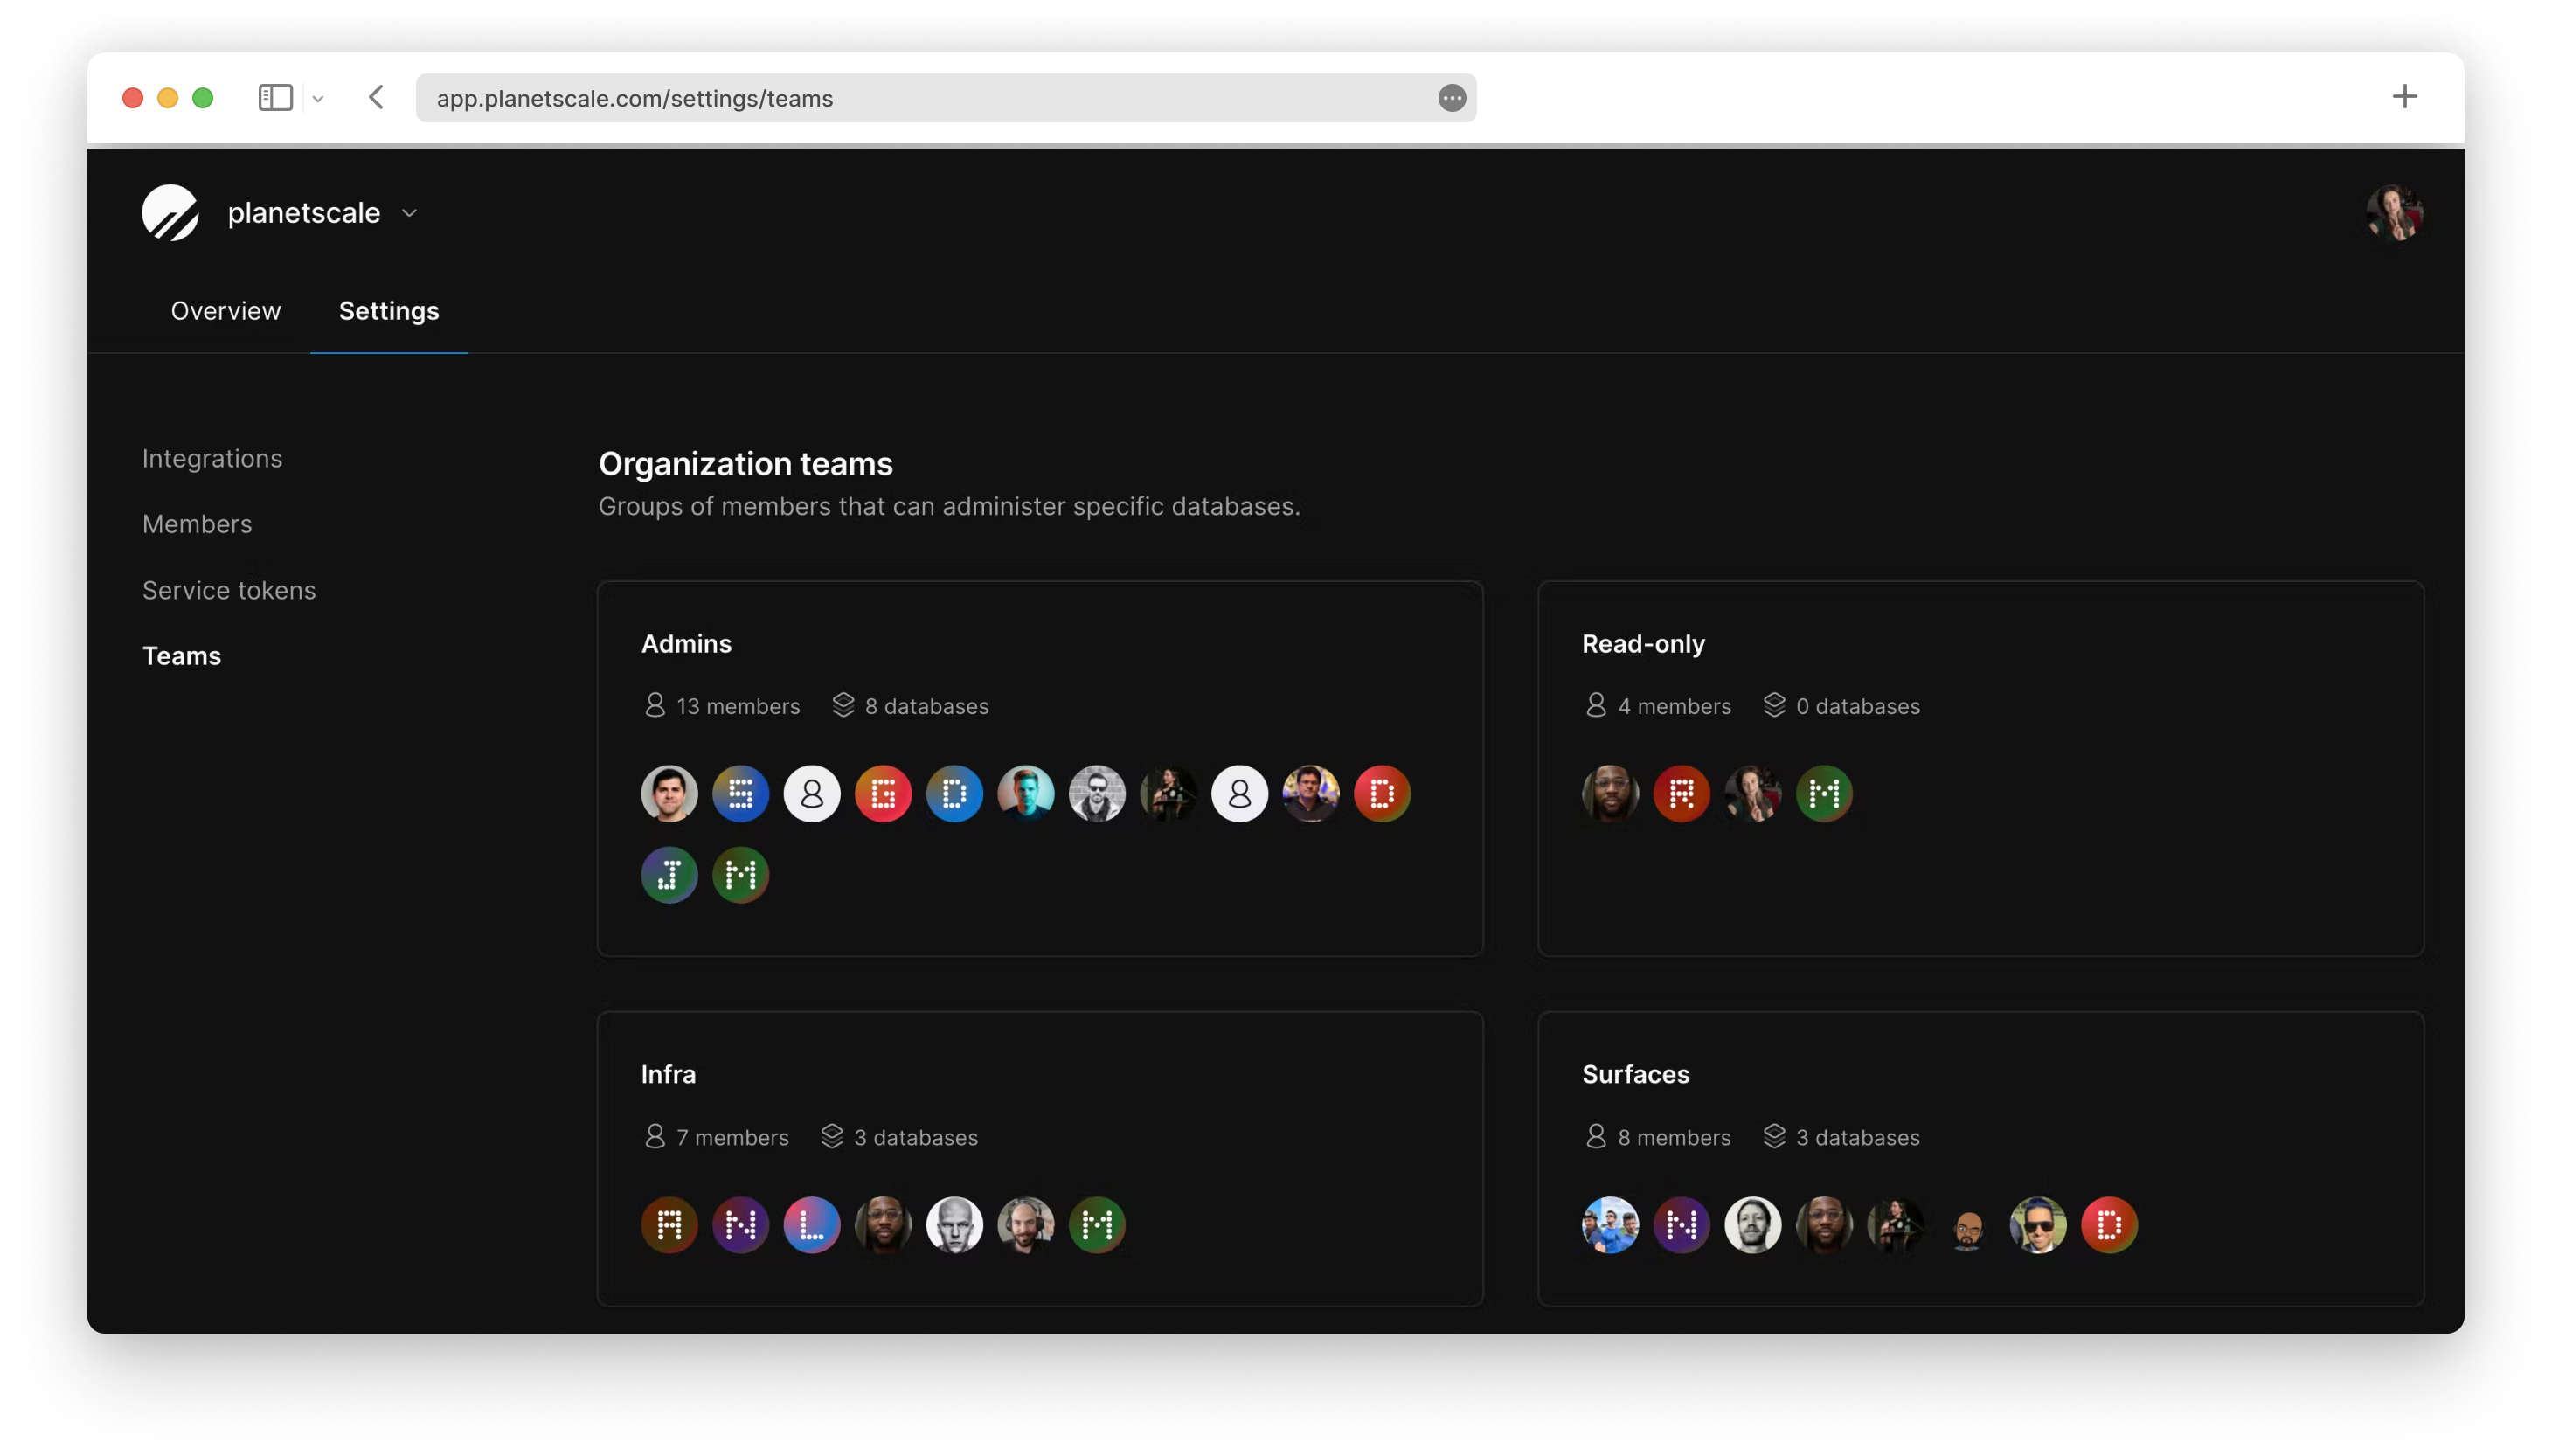
Task: Open the Admins team card title
Action: tap(686, 644)
